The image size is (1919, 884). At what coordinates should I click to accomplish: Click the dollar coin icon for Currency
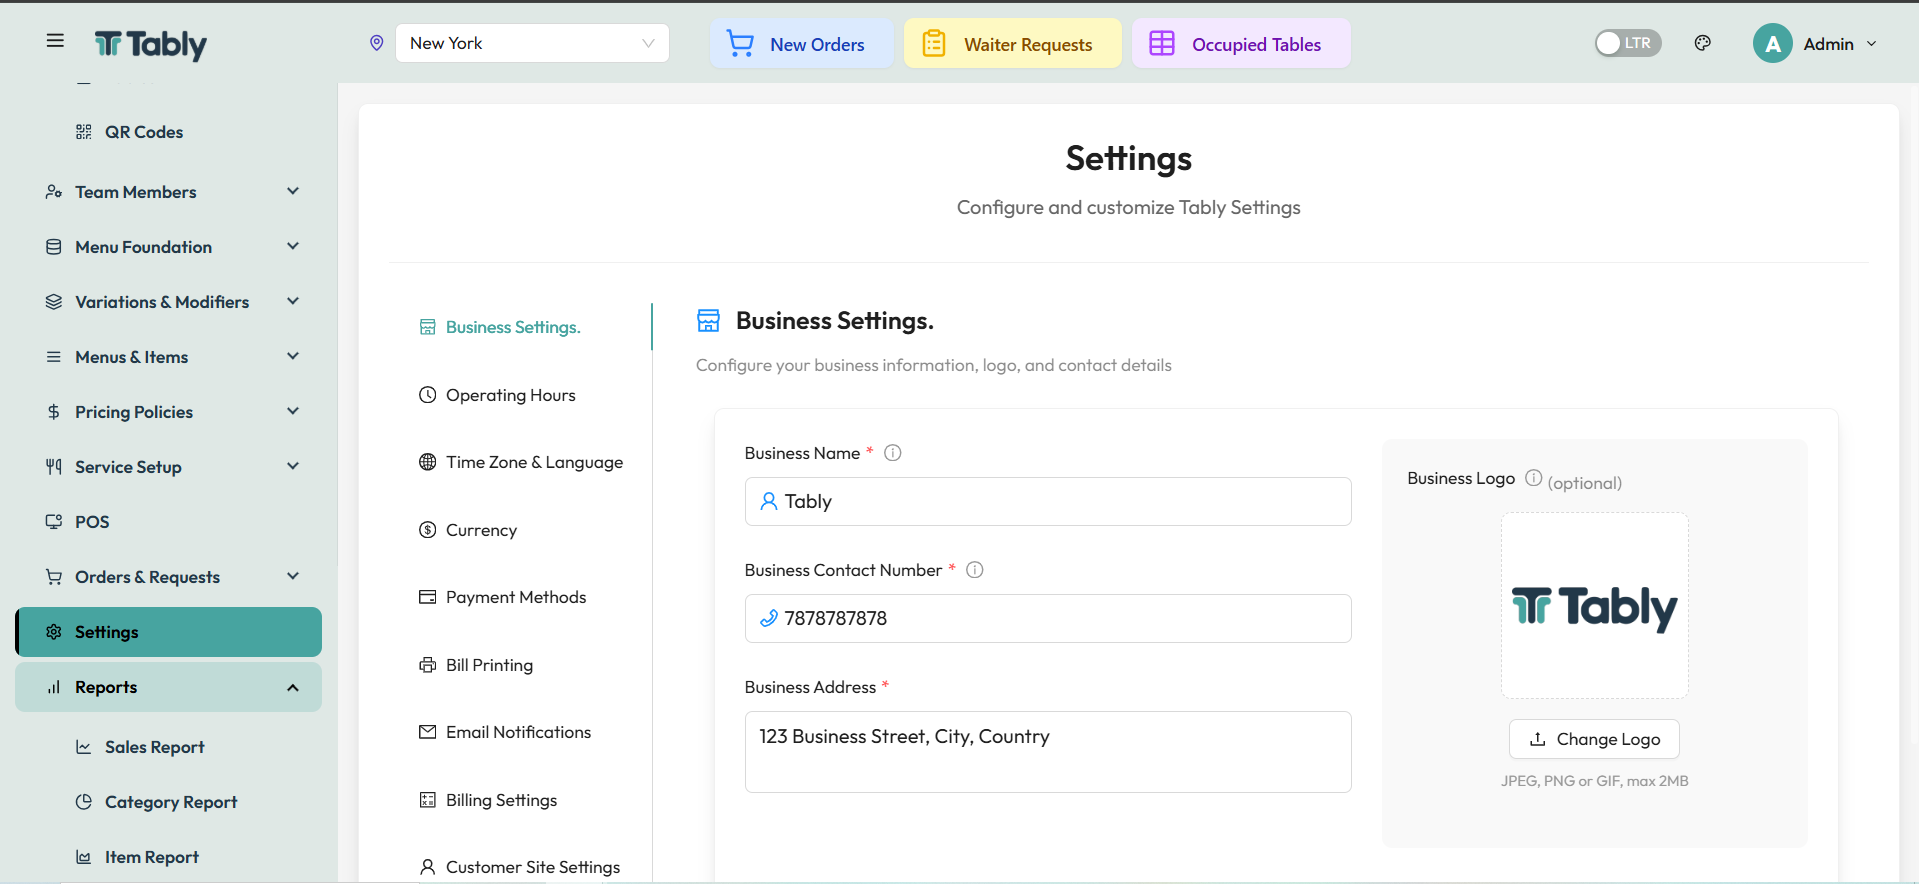[428, 530]
